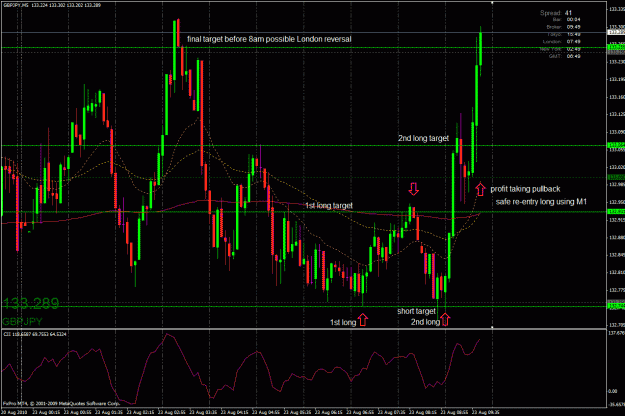Click the 'Spread: 41' readout
625x416 pixels.
pyautogui.click(x=556, y=13)
